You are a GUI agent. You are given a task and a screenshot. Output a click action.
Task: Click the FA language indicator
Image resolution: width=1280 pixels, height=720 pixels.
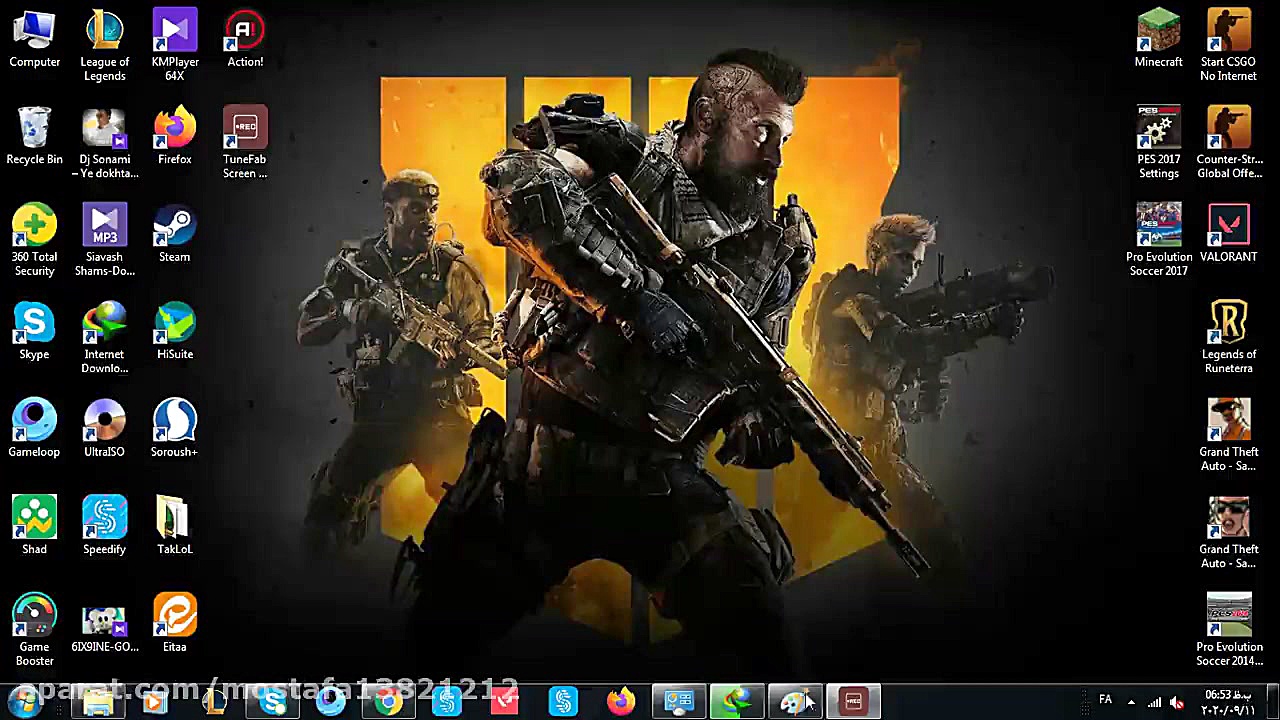1105,699
